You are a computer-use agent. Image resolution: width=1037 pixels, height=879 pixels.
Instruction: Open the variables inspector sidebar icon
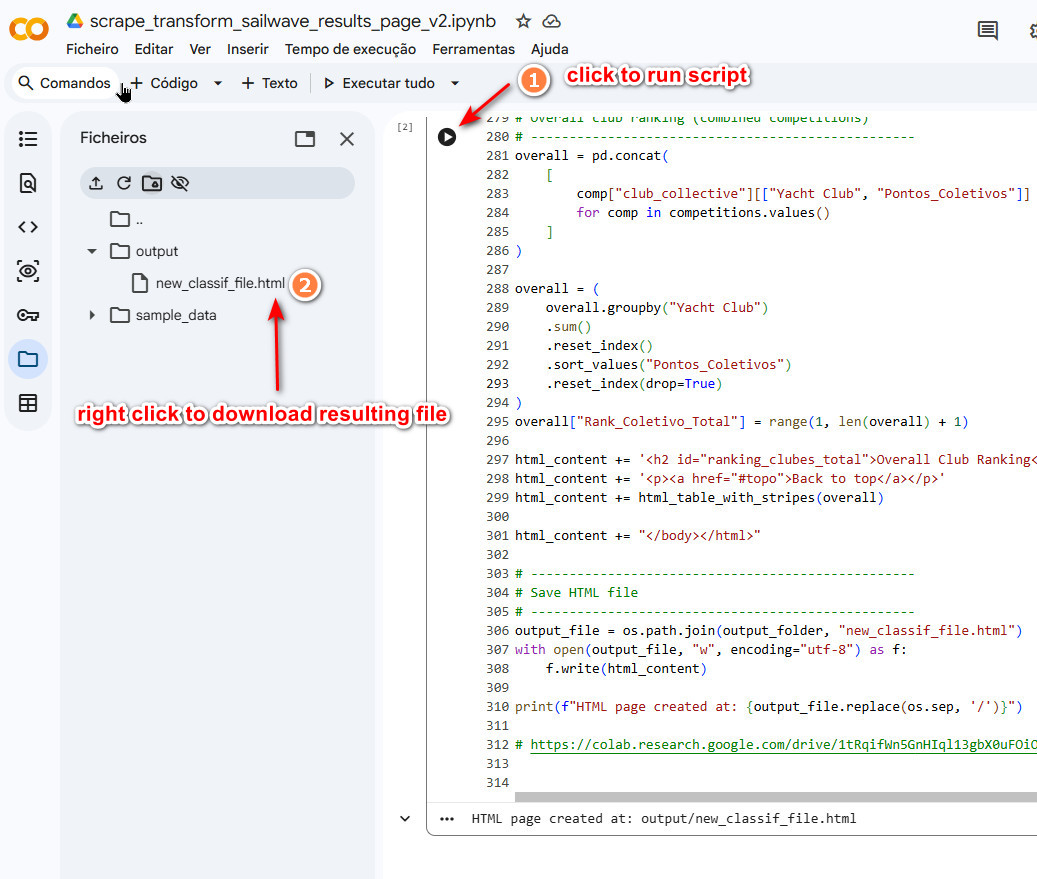(x=28, y=271)
